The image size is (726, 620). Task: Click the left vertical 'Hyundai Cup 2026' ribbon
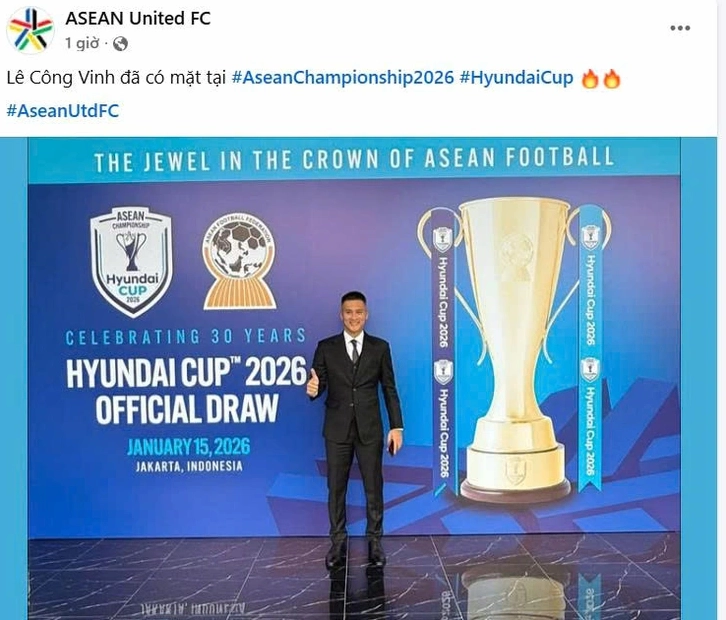(443, 353)
